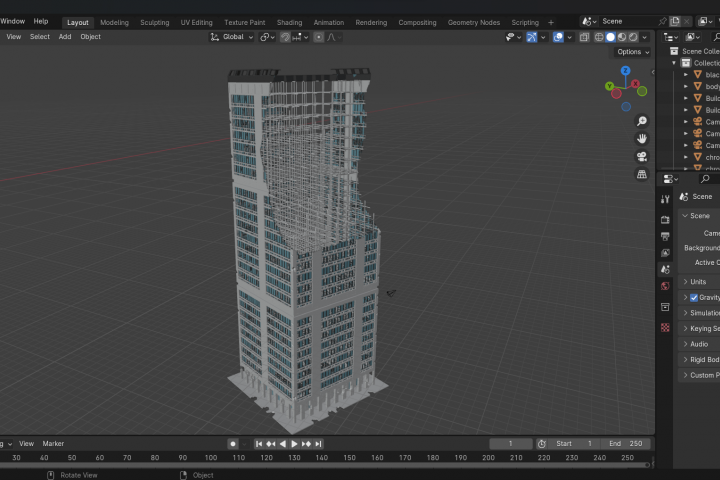
Task: Open the Tool properties tab icon
Action: (665, 199)
